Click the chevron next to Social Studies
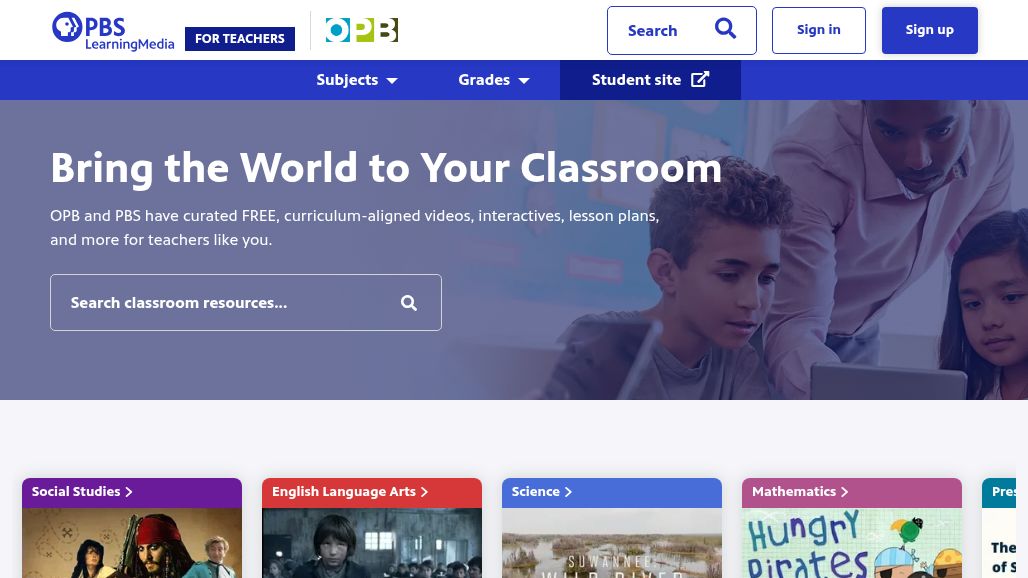Screen dimensions: 1028x578 point(128,491)
